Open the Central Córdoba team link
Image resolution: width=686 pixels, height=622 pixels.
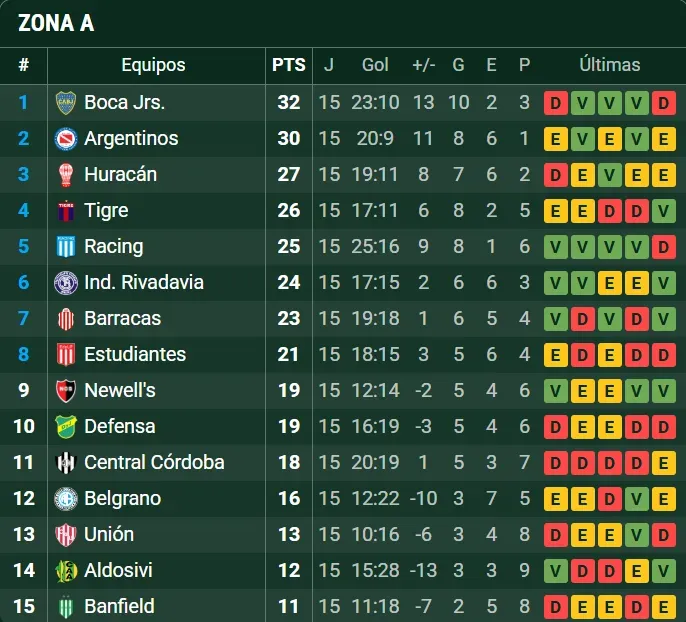pos(154,462)
